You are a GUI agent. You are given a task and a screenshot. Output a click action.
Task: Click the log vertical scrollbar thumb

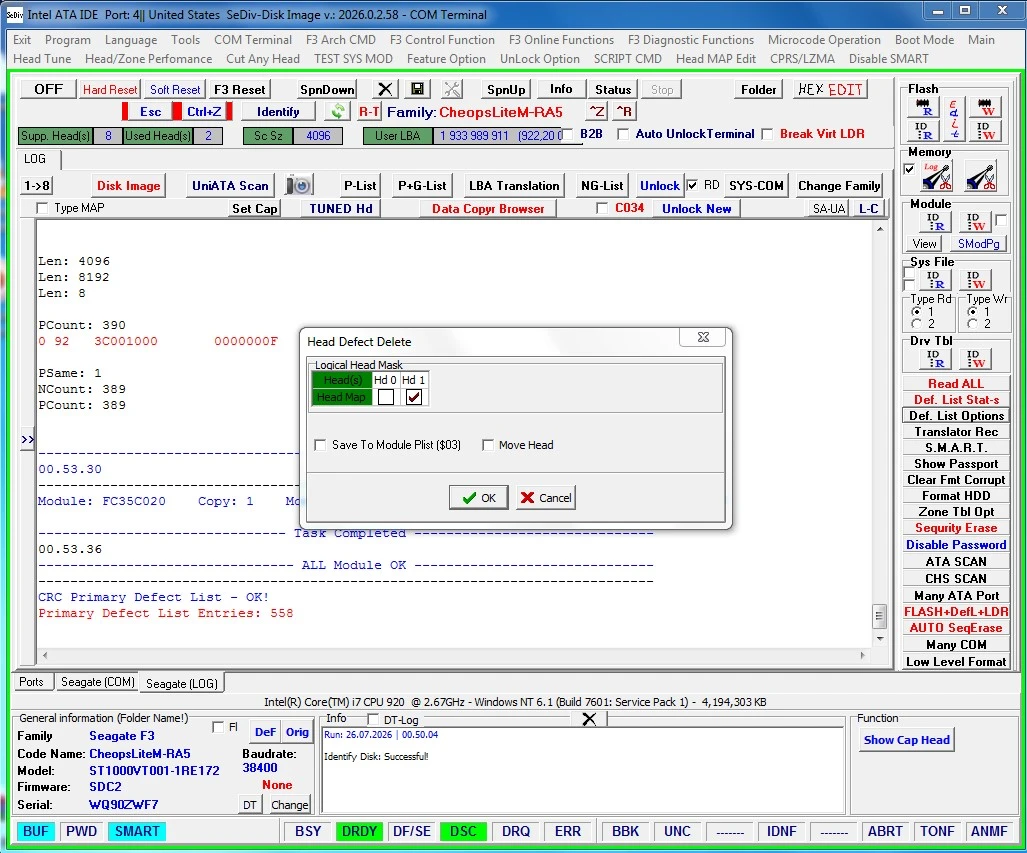click(880, 616)
